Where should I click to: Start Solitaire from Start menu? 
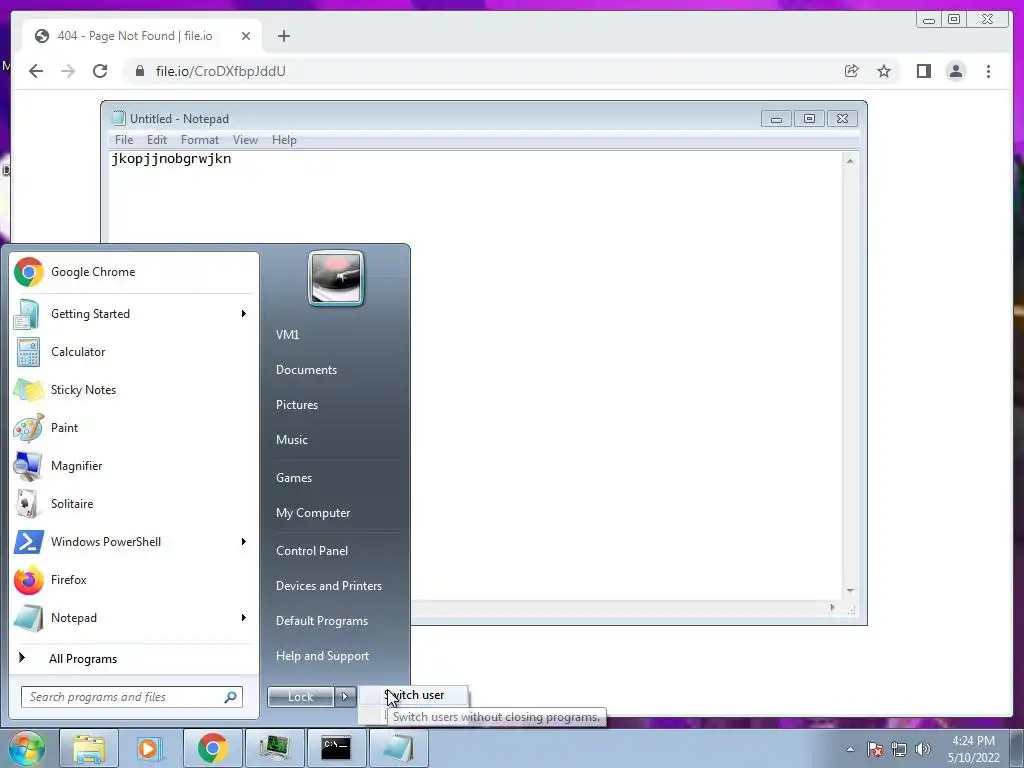[x=133, y=504]
